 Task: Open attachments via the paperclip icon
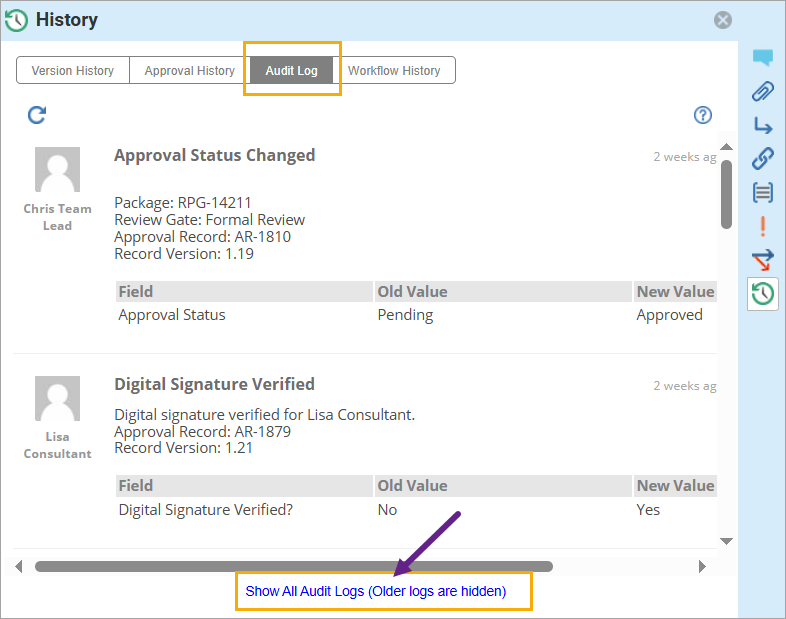pyautogui.click(x=763, y=92)
